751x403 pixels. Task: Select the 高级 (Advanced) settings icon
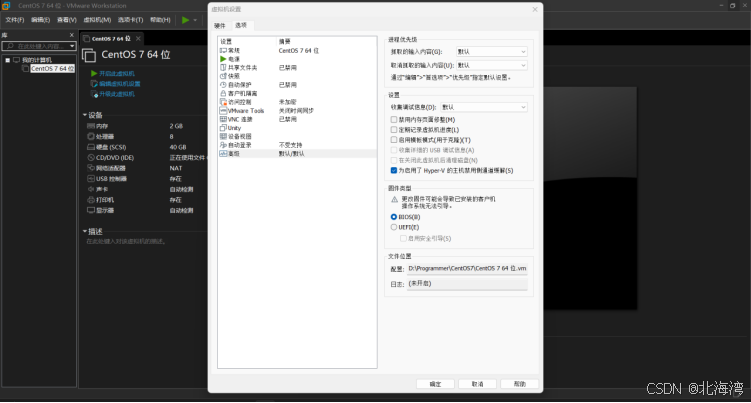223,153
